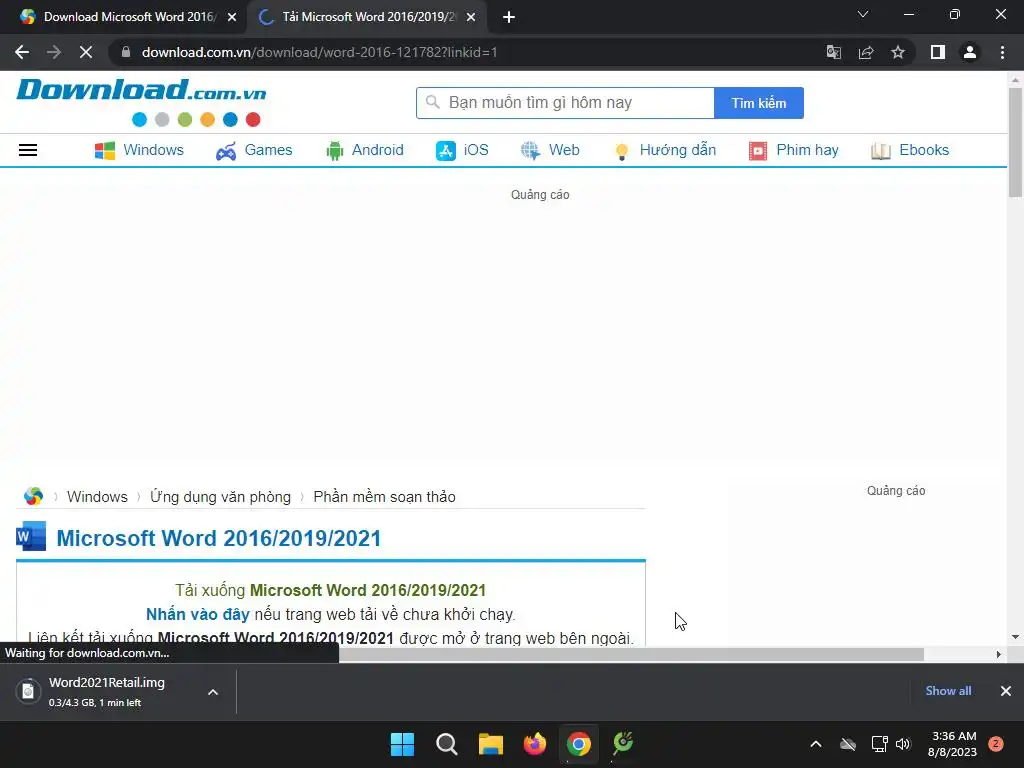This screenshot has height=768, width=1024.
Task: Click the 'Nhấn vào đây' download link
Action: pos(198,615)
